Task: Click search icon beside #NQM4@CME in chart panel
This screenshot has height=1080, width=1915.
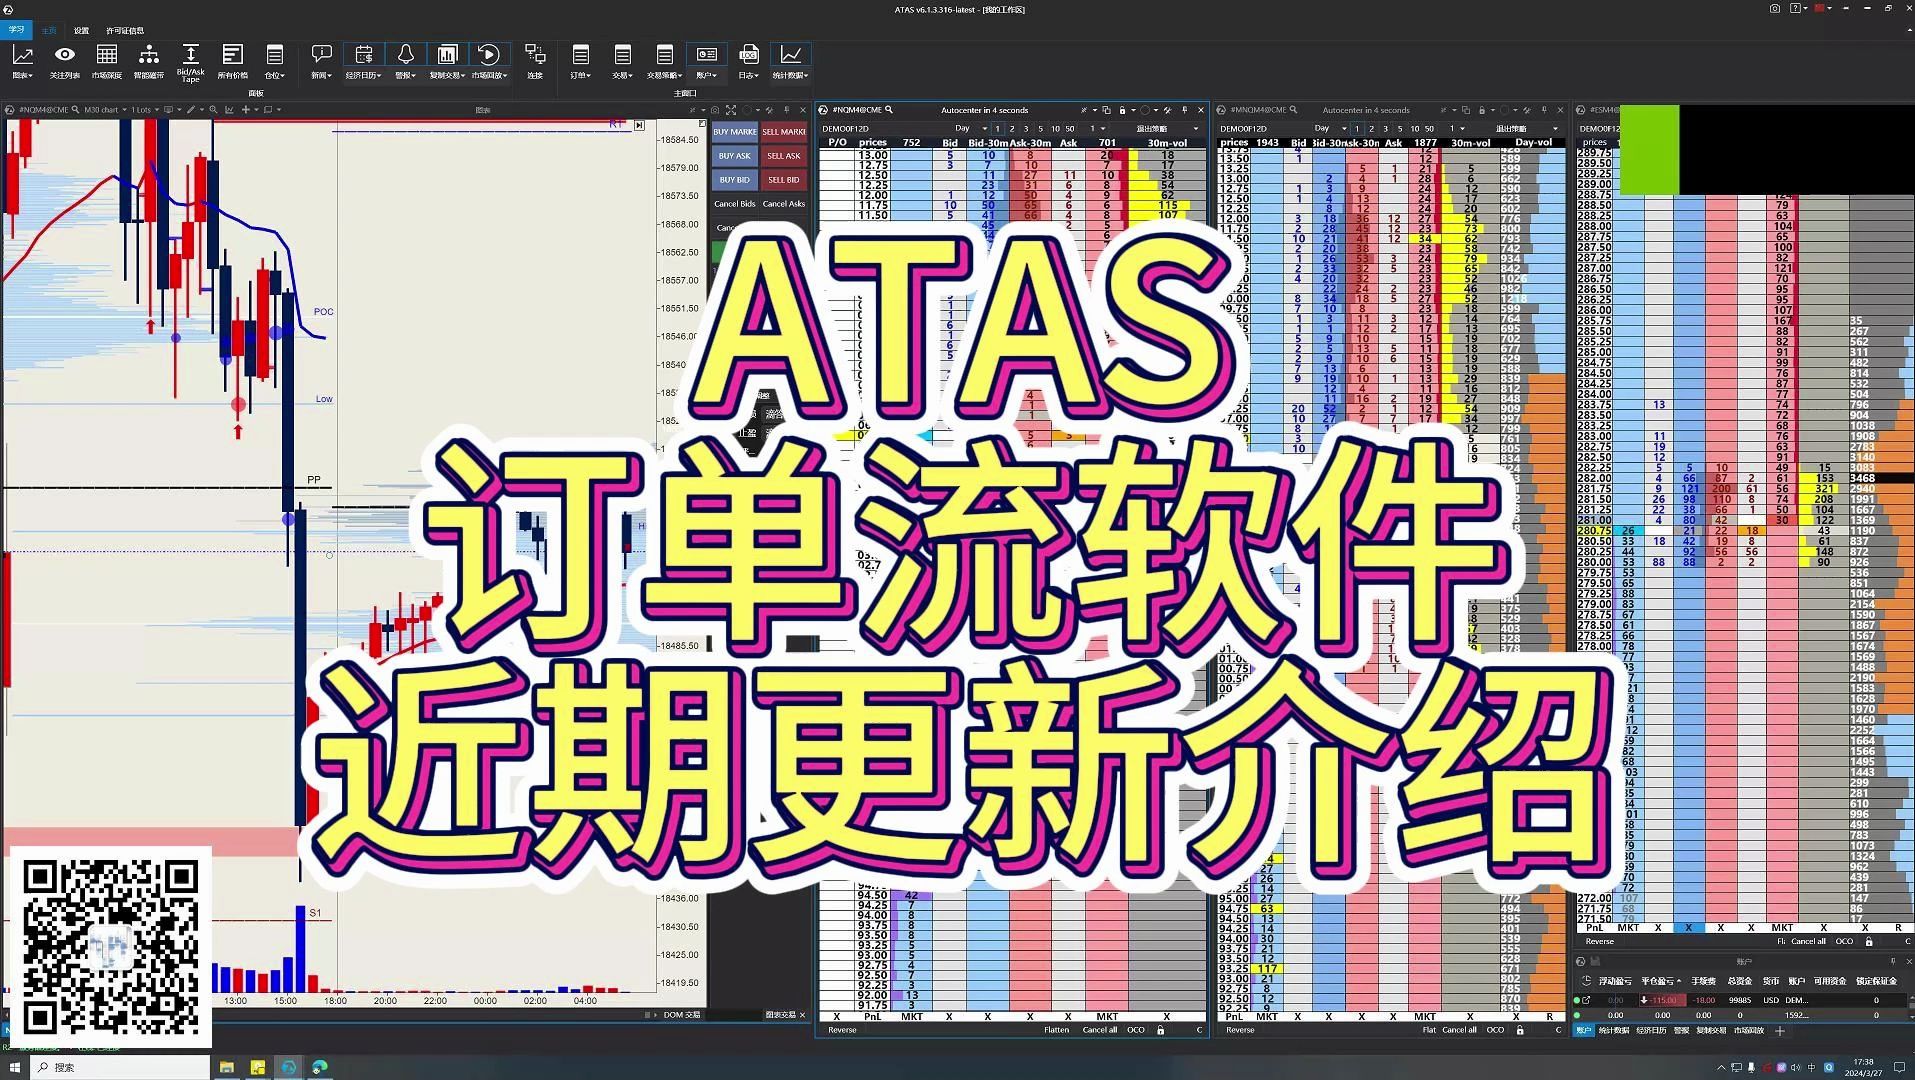Action: point(75,110)
